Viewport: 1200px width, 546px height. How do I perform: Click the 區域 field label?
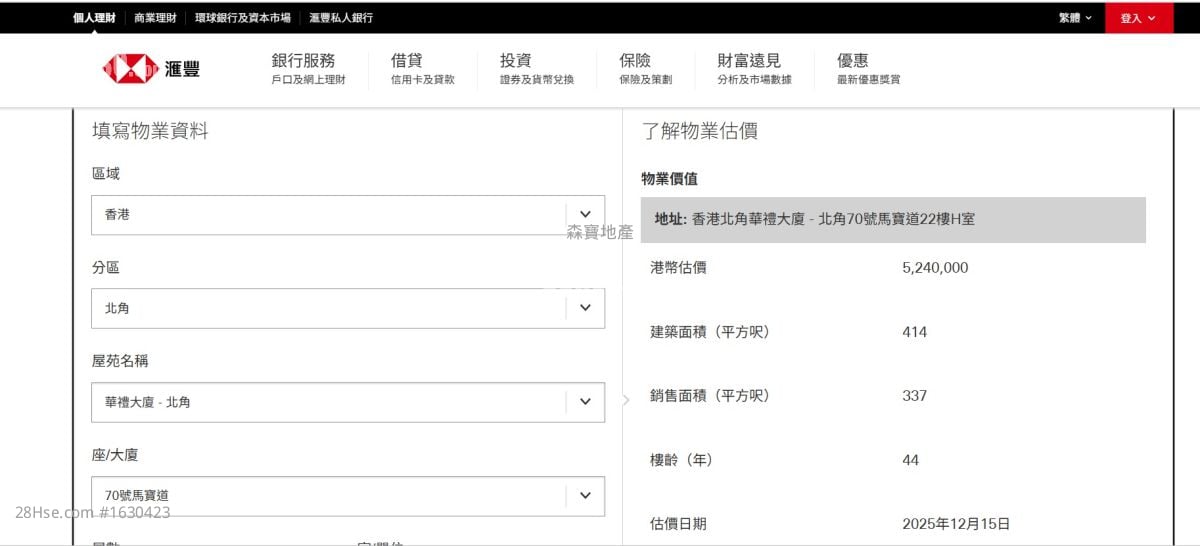(x=106, y=174)
